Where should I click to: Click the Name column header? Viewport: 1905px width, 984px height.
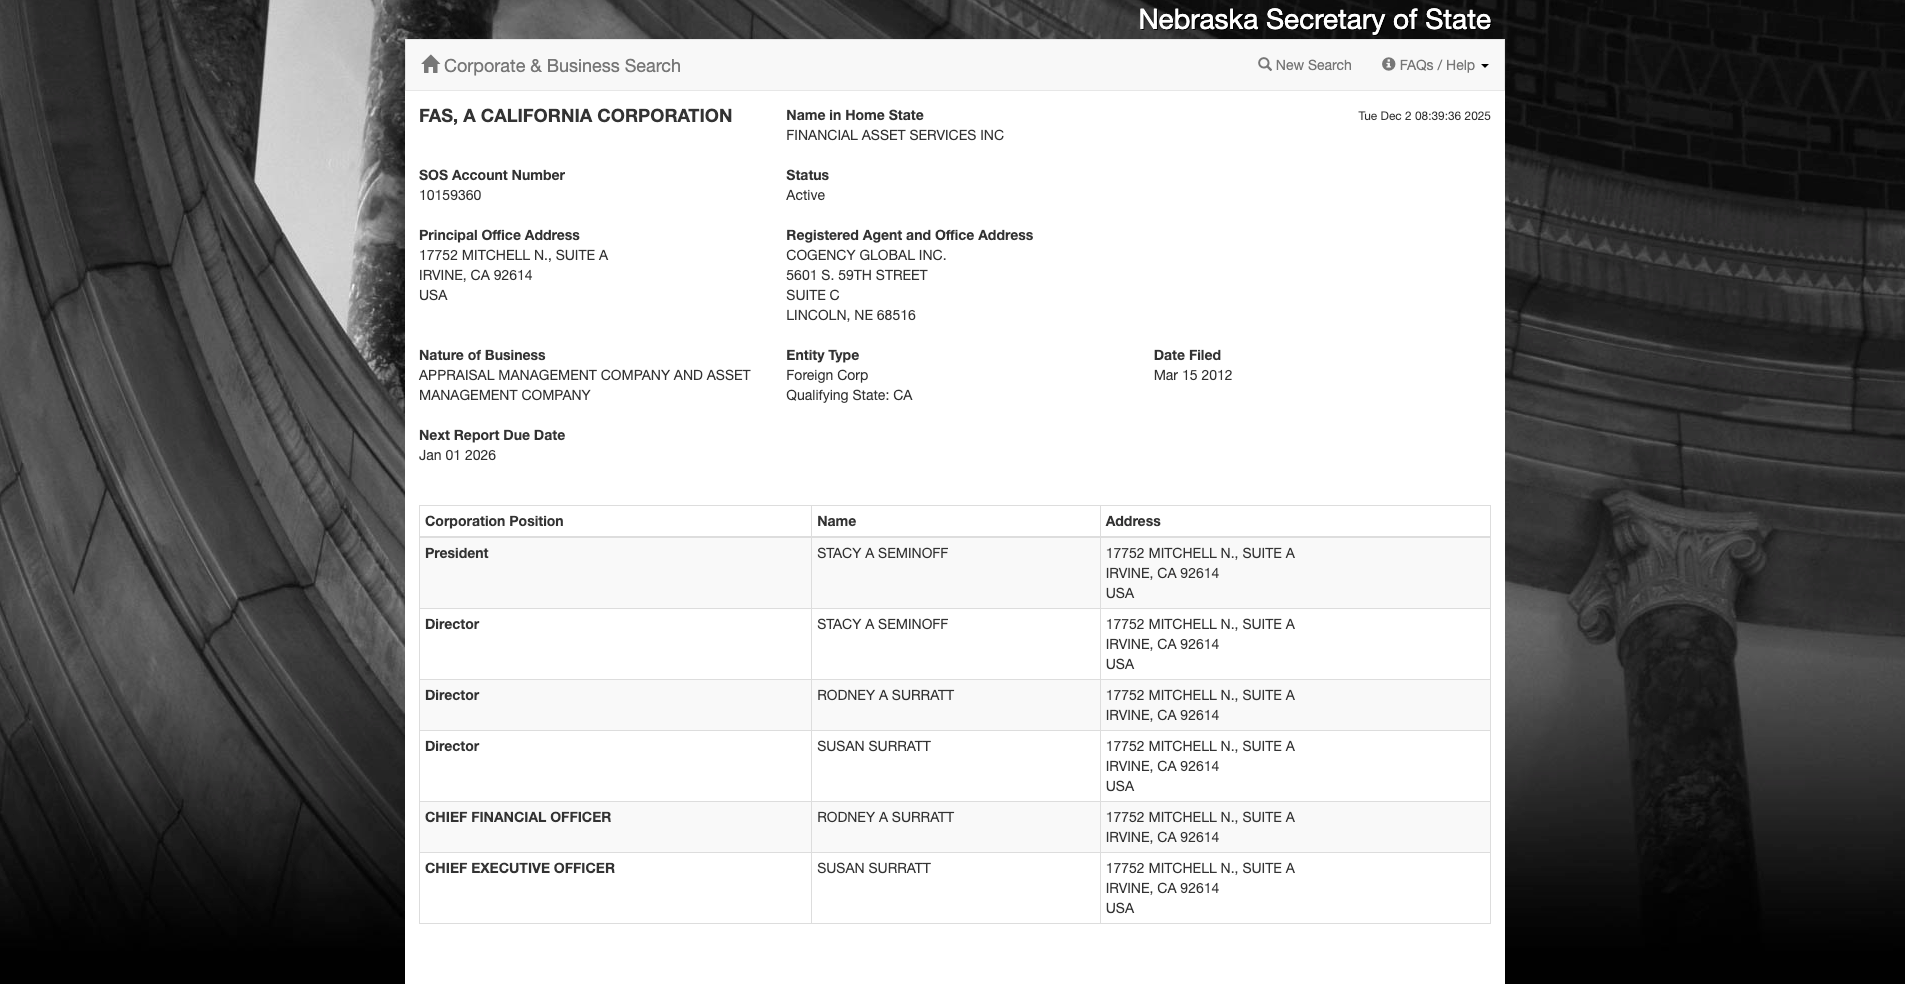pos(836,521)
